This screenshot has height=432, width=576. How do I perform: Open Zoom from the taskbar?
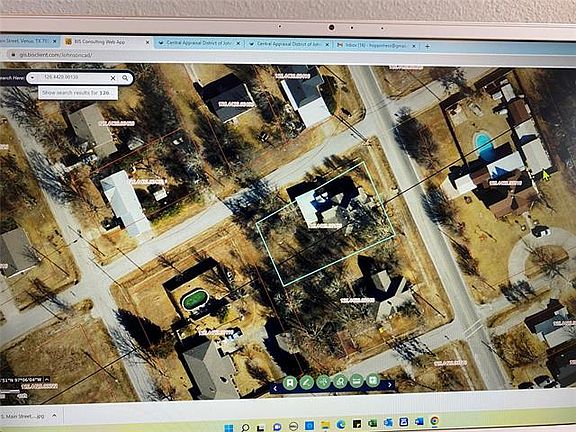[403, 422]
